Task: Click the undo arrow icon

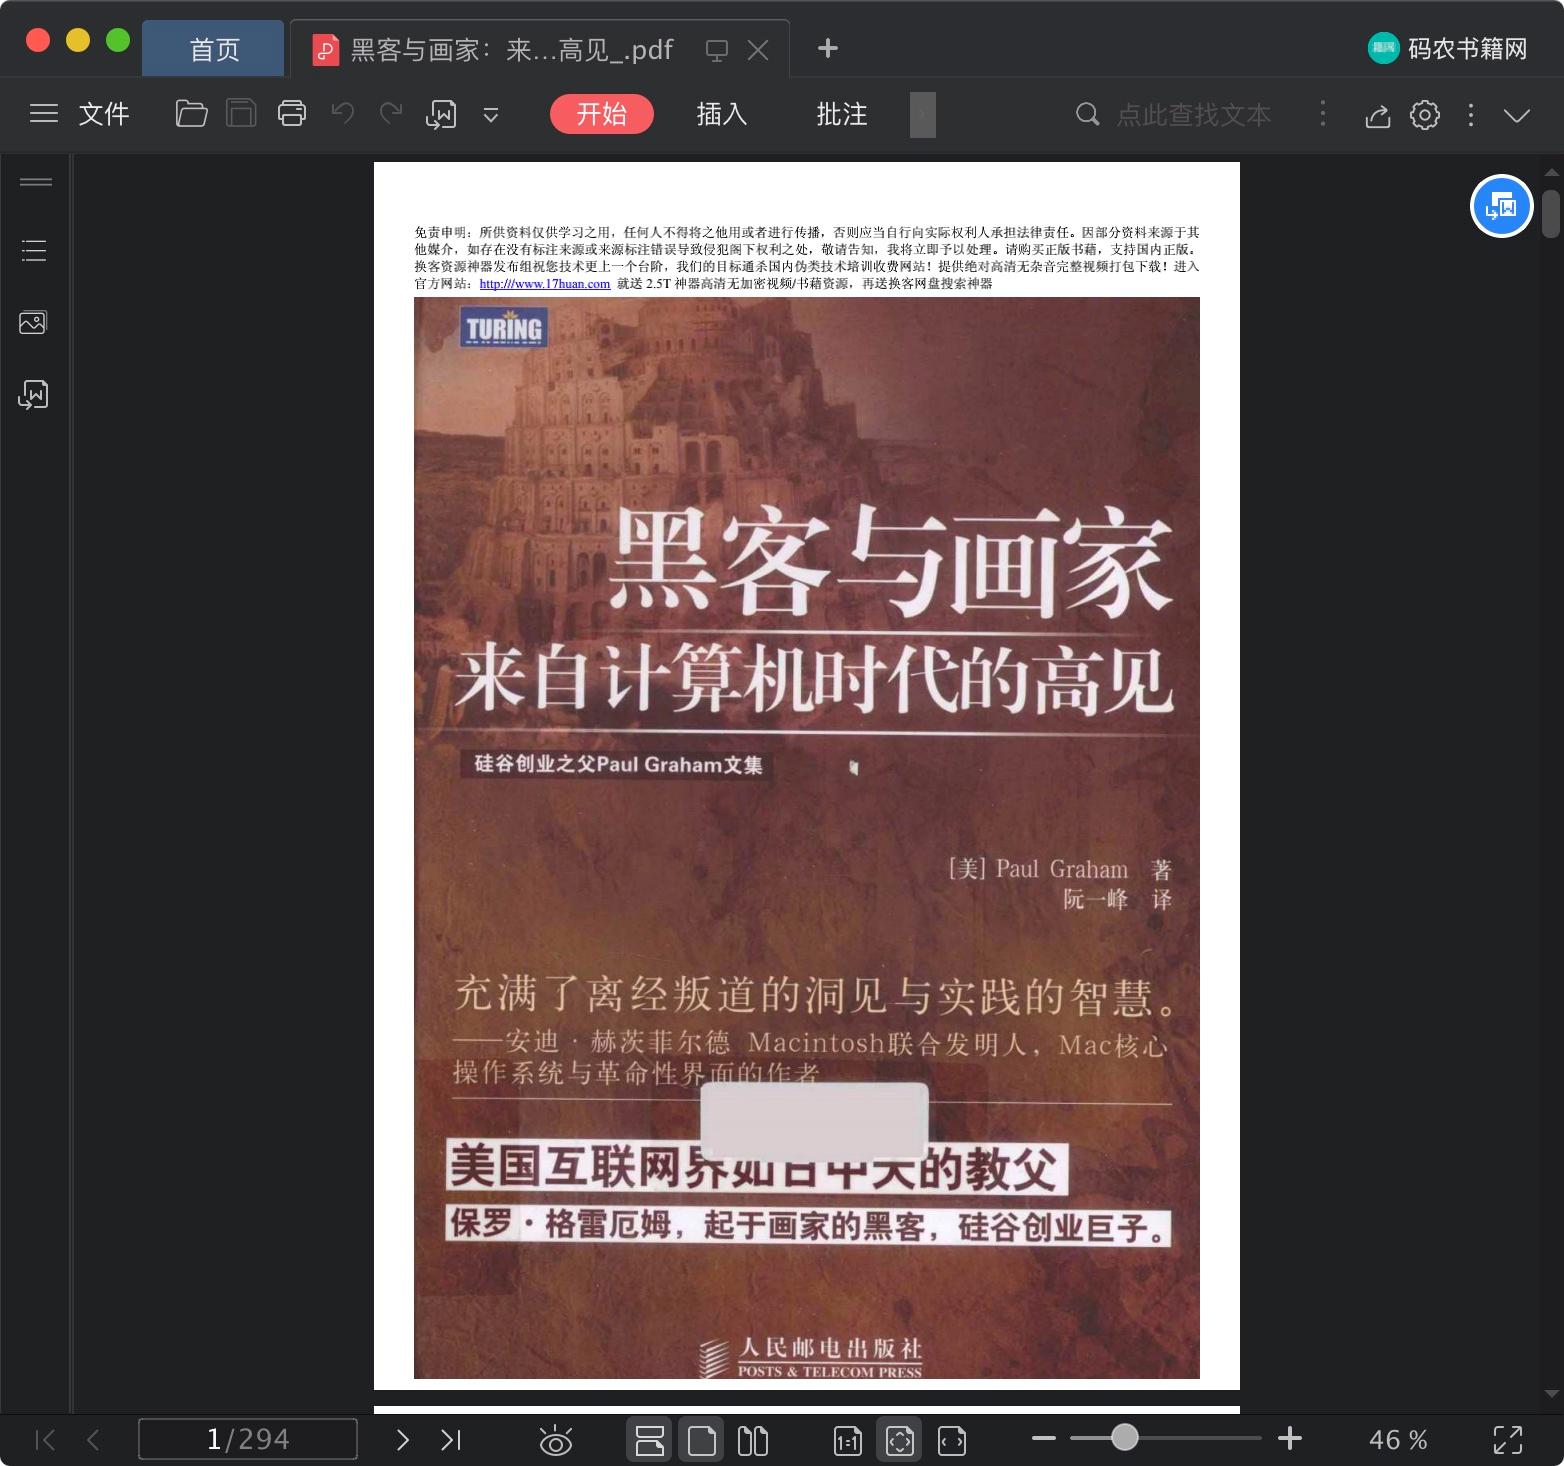Action: click(343, 113)
